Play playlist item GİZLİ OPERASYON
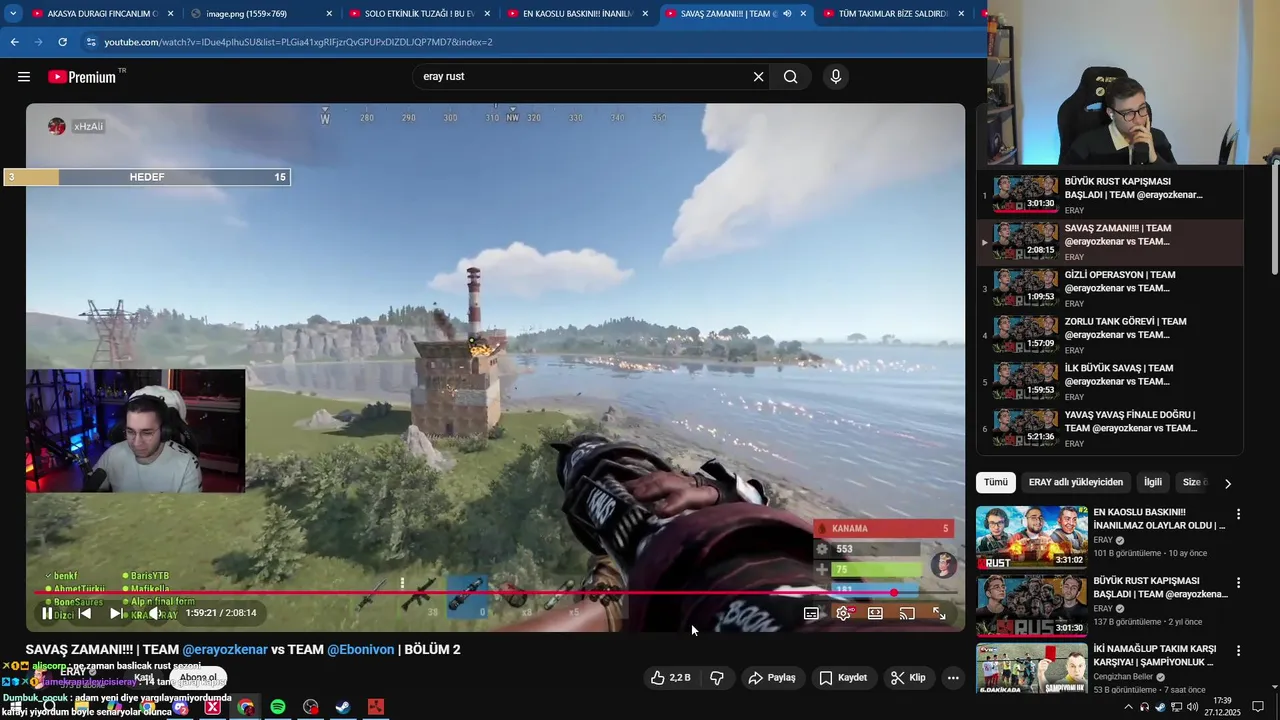The image size is (1280, 720). tap(1110, 288)
